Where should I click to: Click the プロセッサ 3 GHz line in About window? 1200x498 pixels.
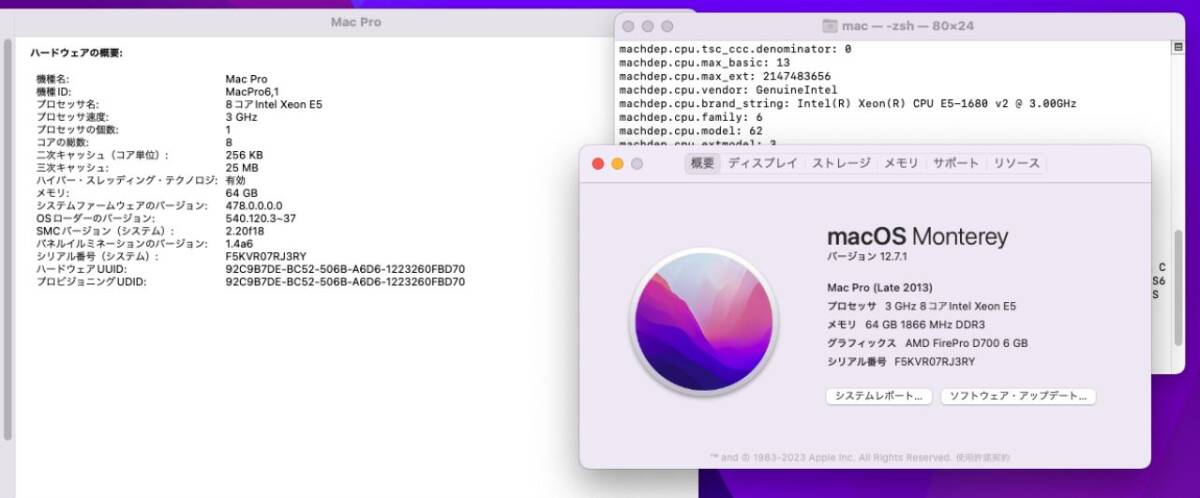click(x=921, y=307)
